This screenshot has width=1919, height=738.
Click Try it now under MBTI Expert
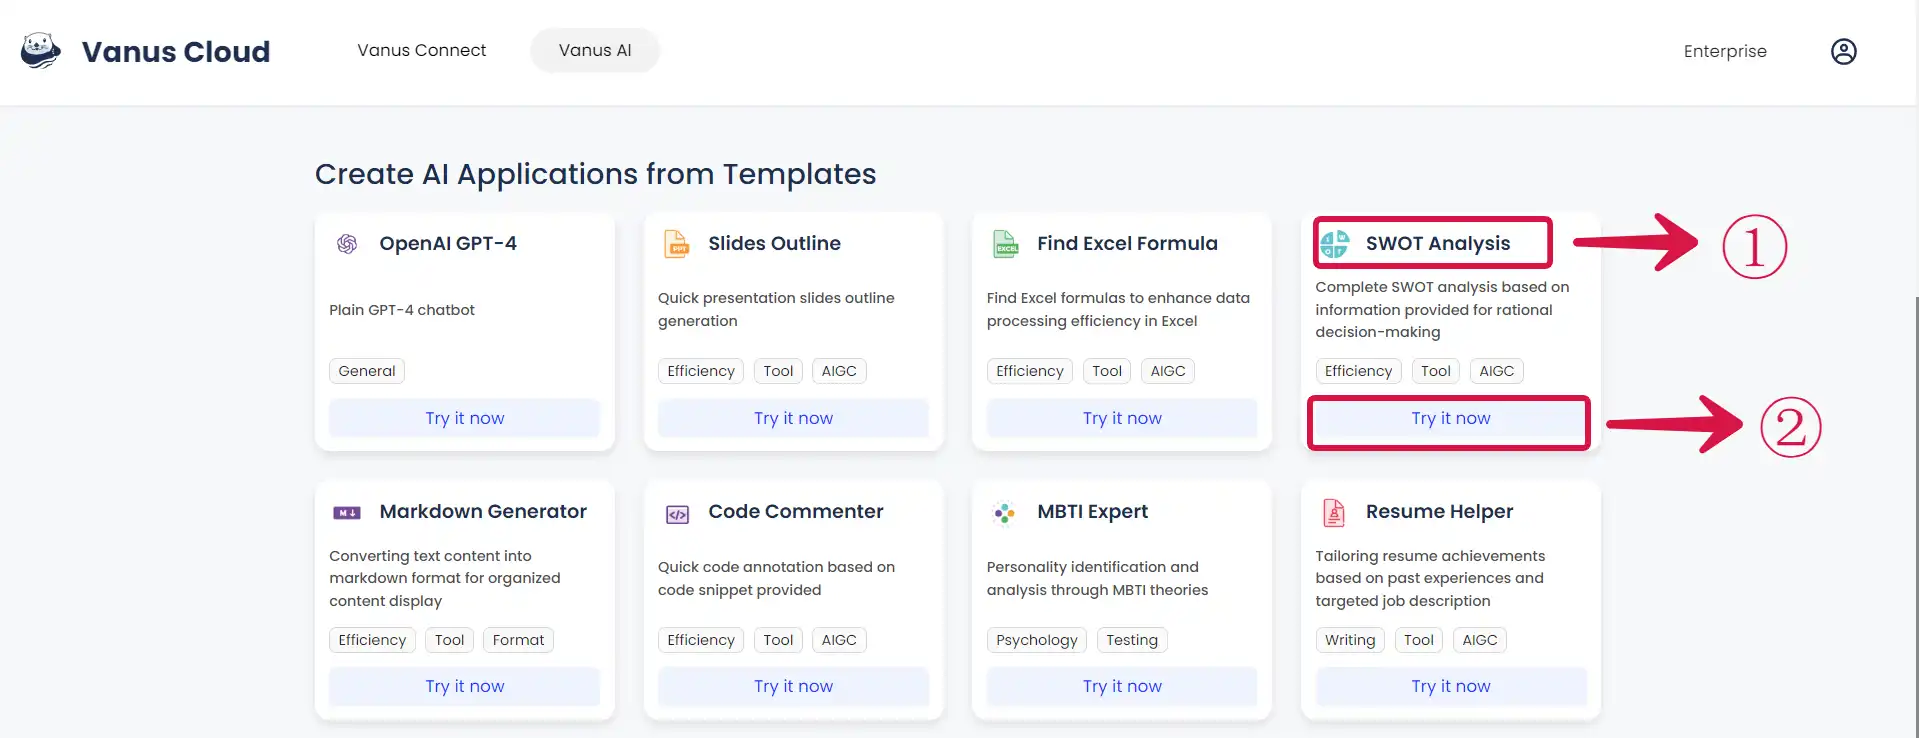pos(1122,686)
